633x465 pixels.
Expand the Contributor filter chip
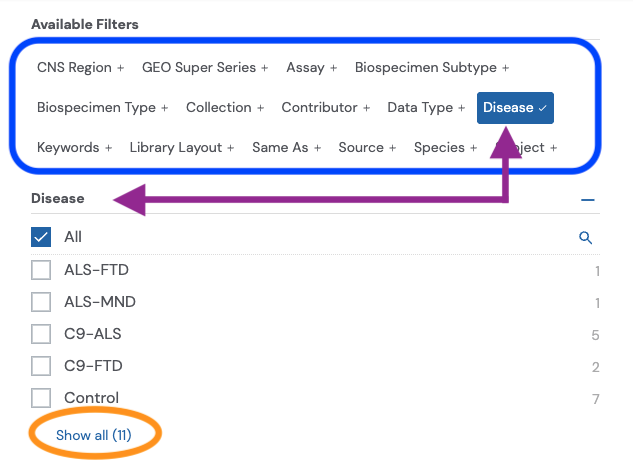pos(326,107)
